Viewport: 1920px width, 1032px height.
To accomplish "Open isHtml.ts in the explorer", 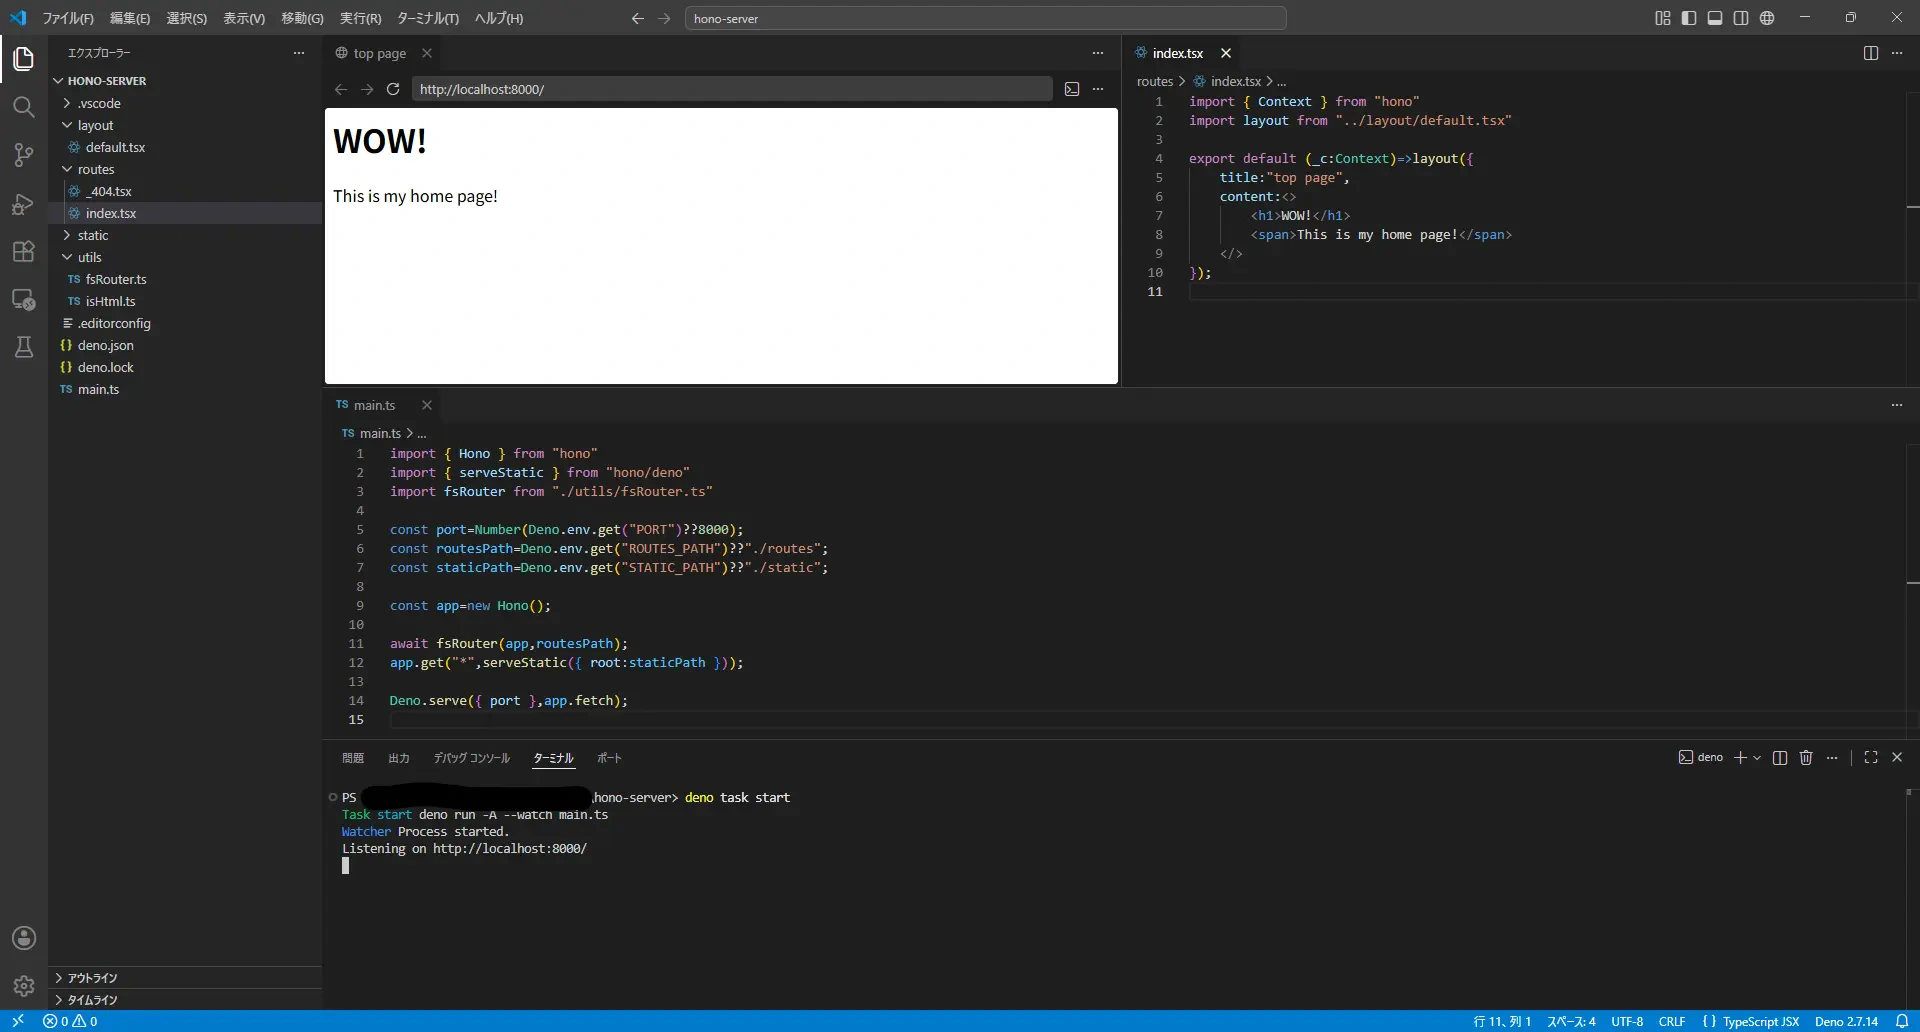I will 110,301.
